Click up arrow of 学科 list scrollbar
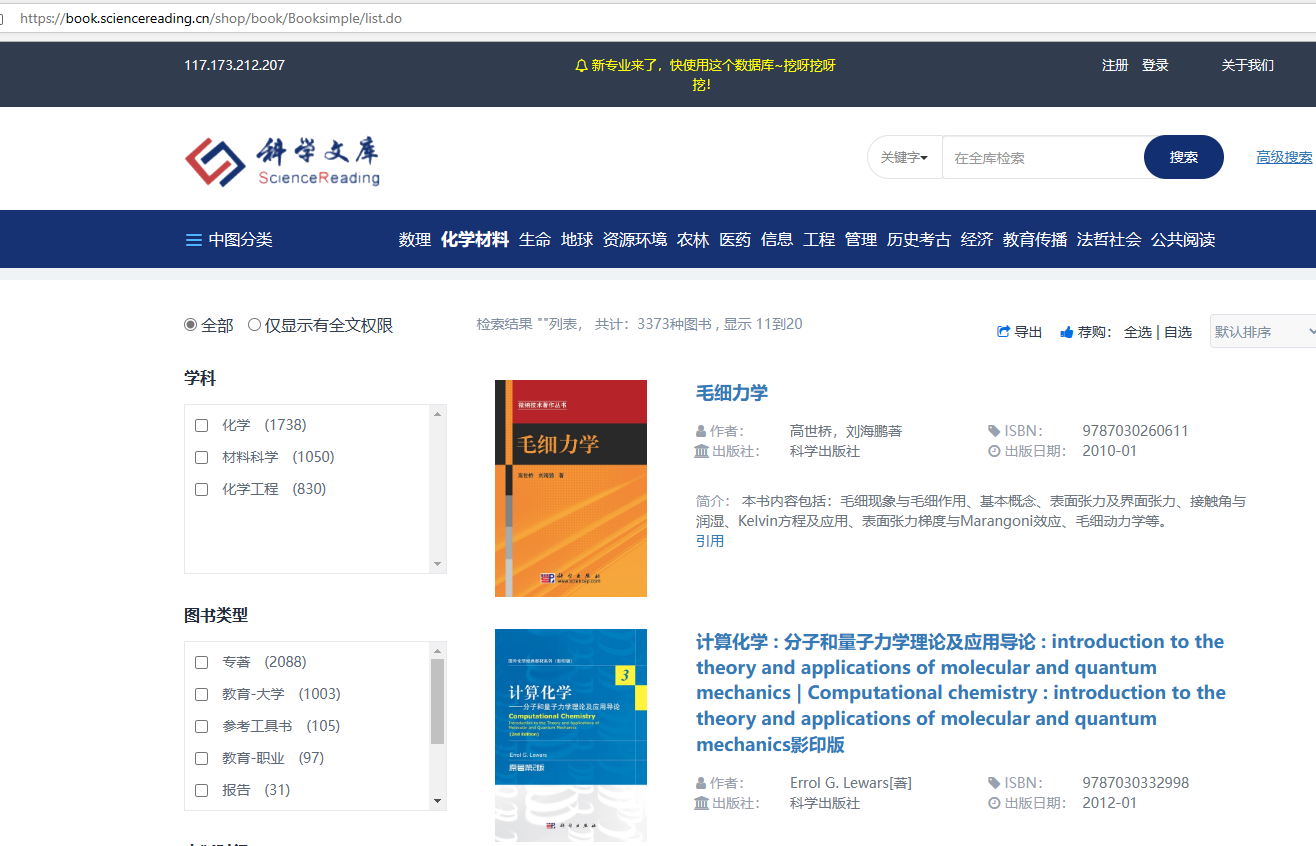1316x846 pixels. 437,413
